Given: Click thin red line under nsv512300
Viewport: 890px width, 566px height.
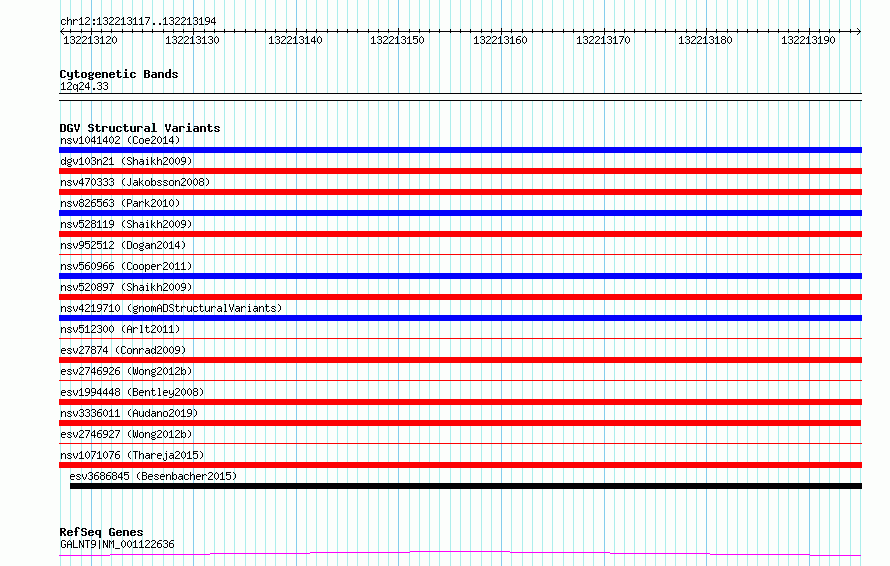Looking at the screenshot, I should point(460,338).
